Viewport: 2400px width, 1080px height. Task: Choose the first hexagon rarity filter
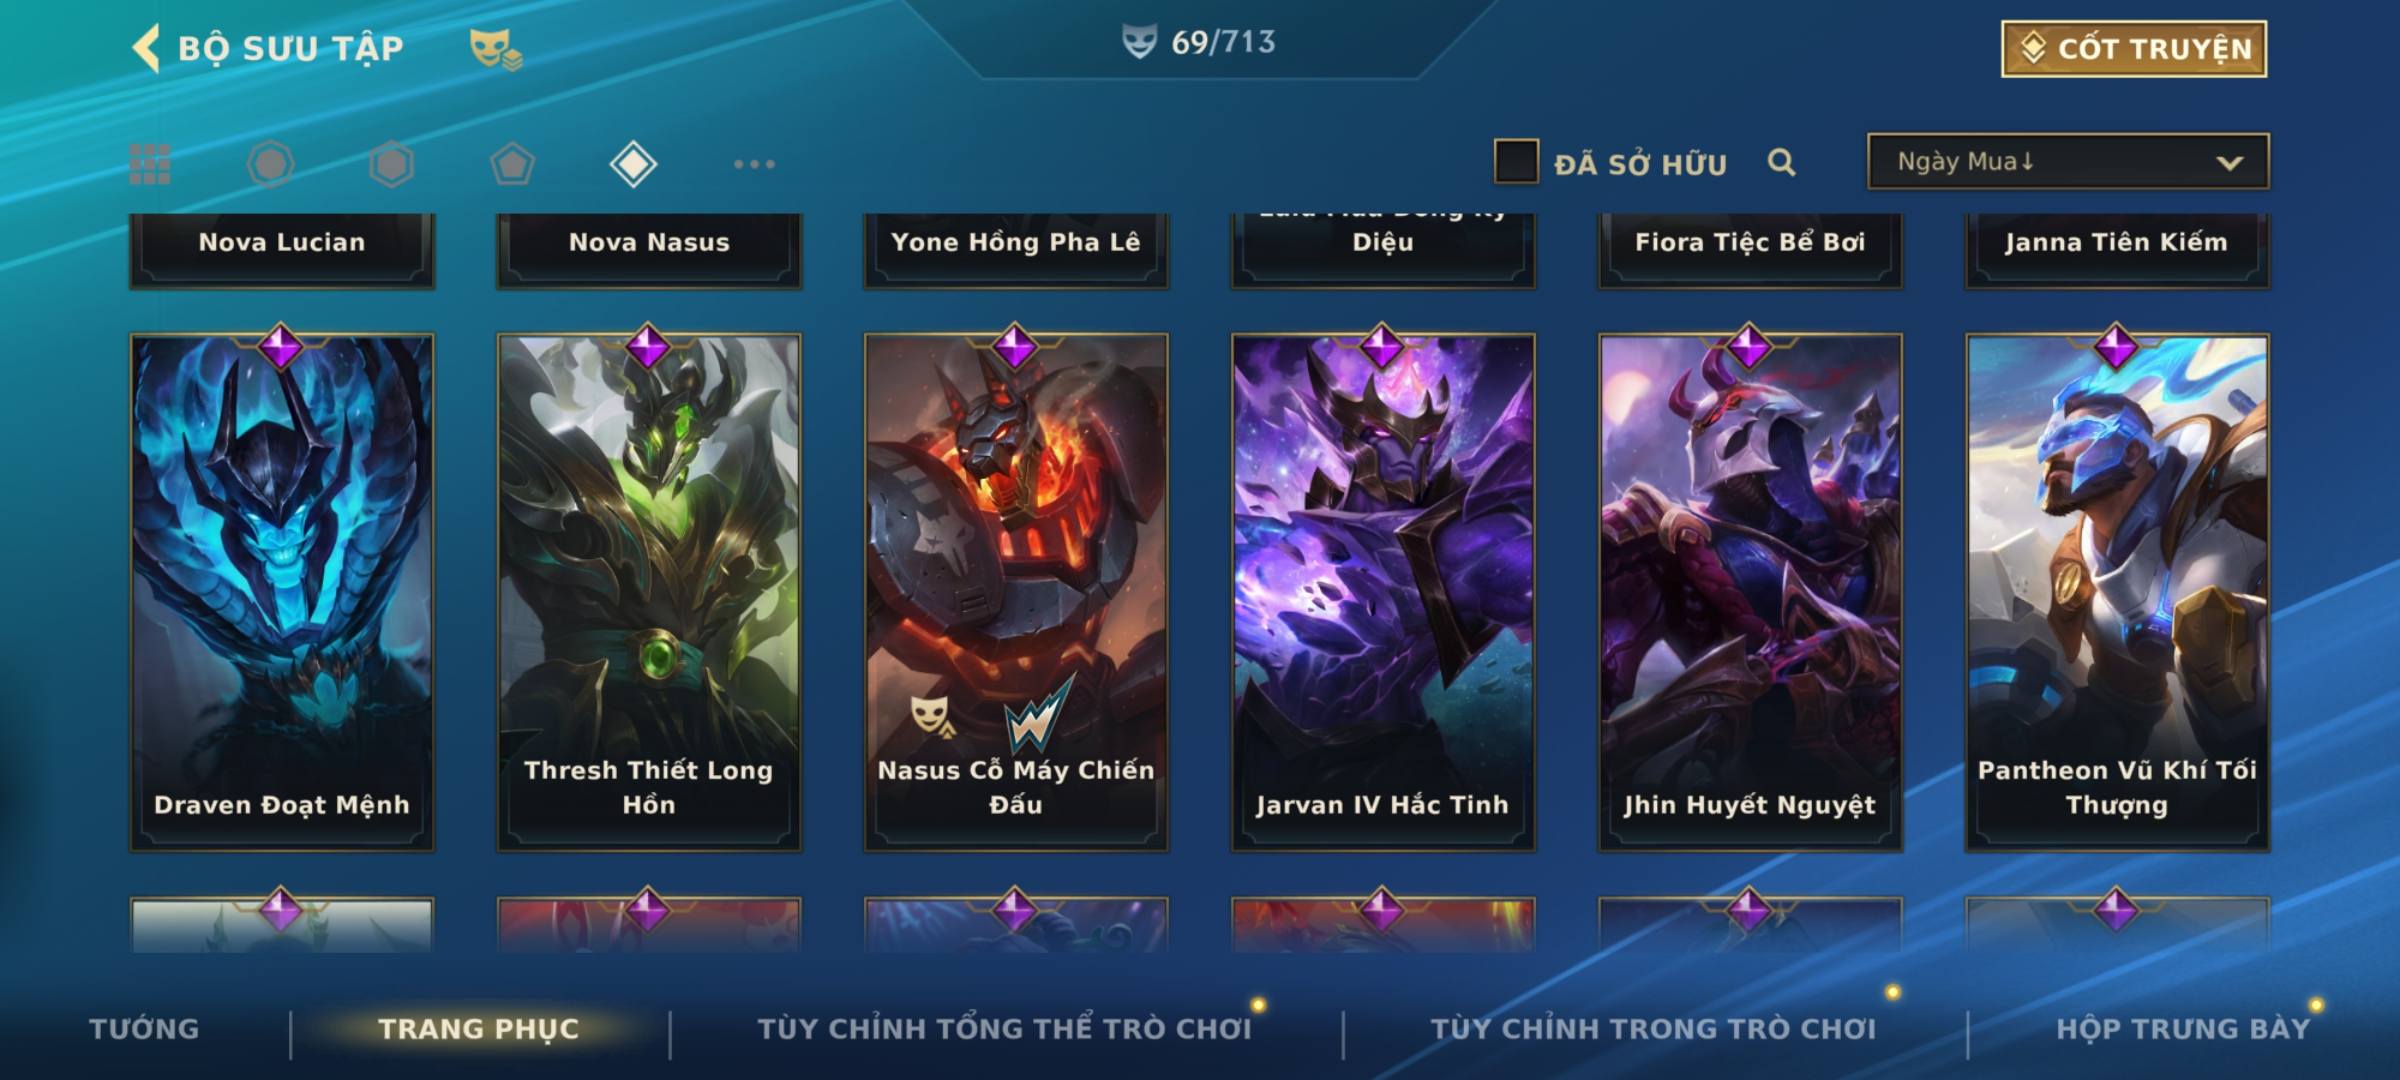coord(271,164)
